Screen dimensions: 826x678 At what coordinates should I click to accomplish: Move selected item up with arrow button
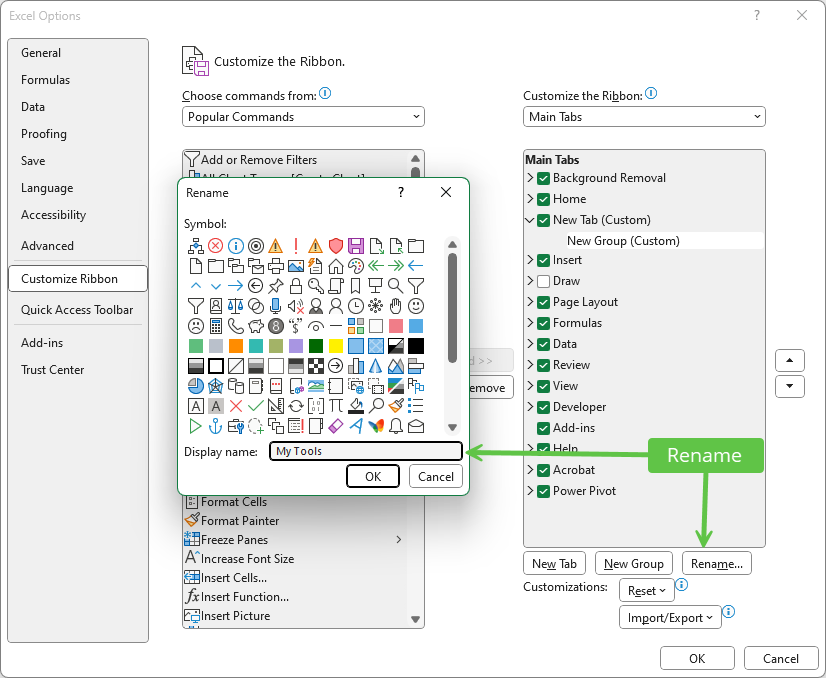(790, 361)
